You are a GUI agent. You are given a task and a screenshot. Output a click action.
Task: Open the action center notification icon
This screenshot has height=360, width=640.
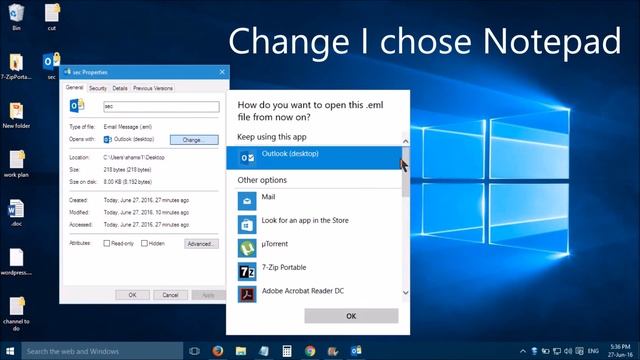(x=579, y=351)
